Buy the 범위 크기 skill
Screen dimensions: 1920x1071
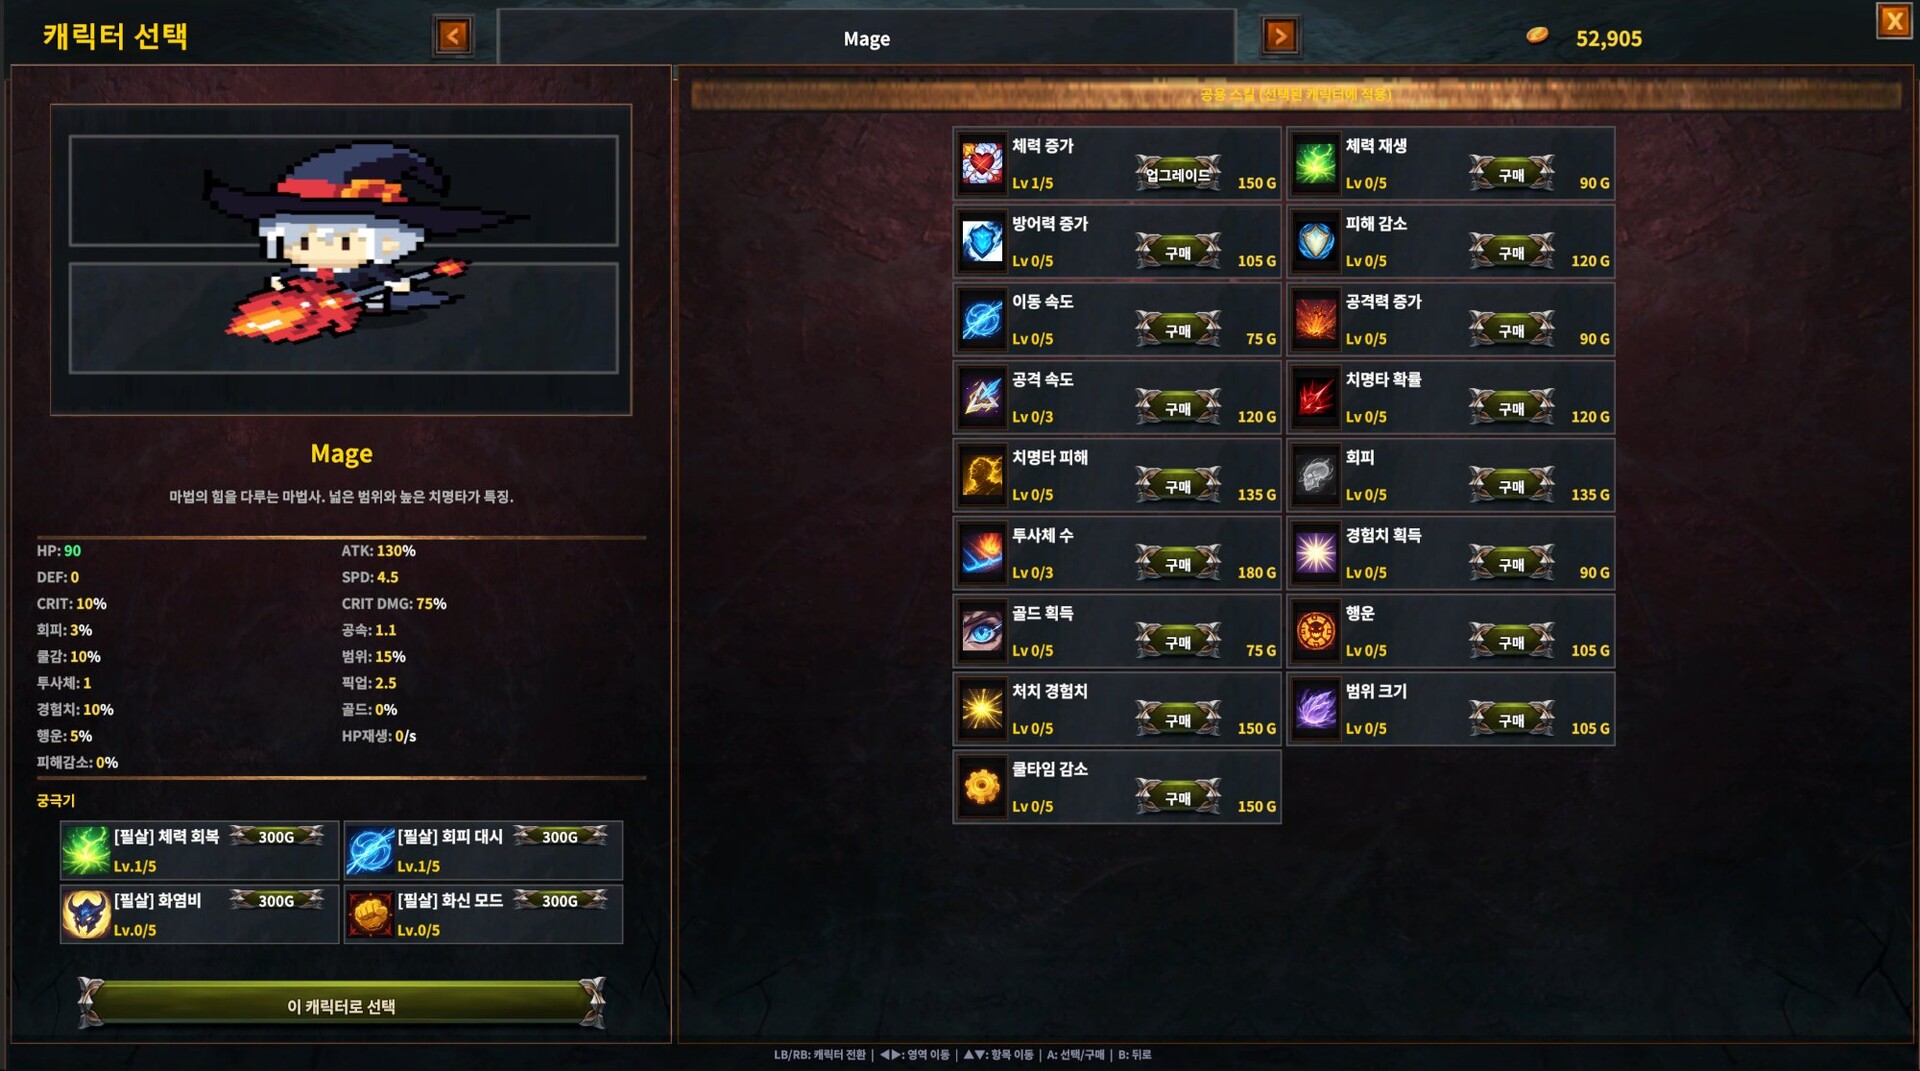pyautogui.click(x=1511, y=720)
